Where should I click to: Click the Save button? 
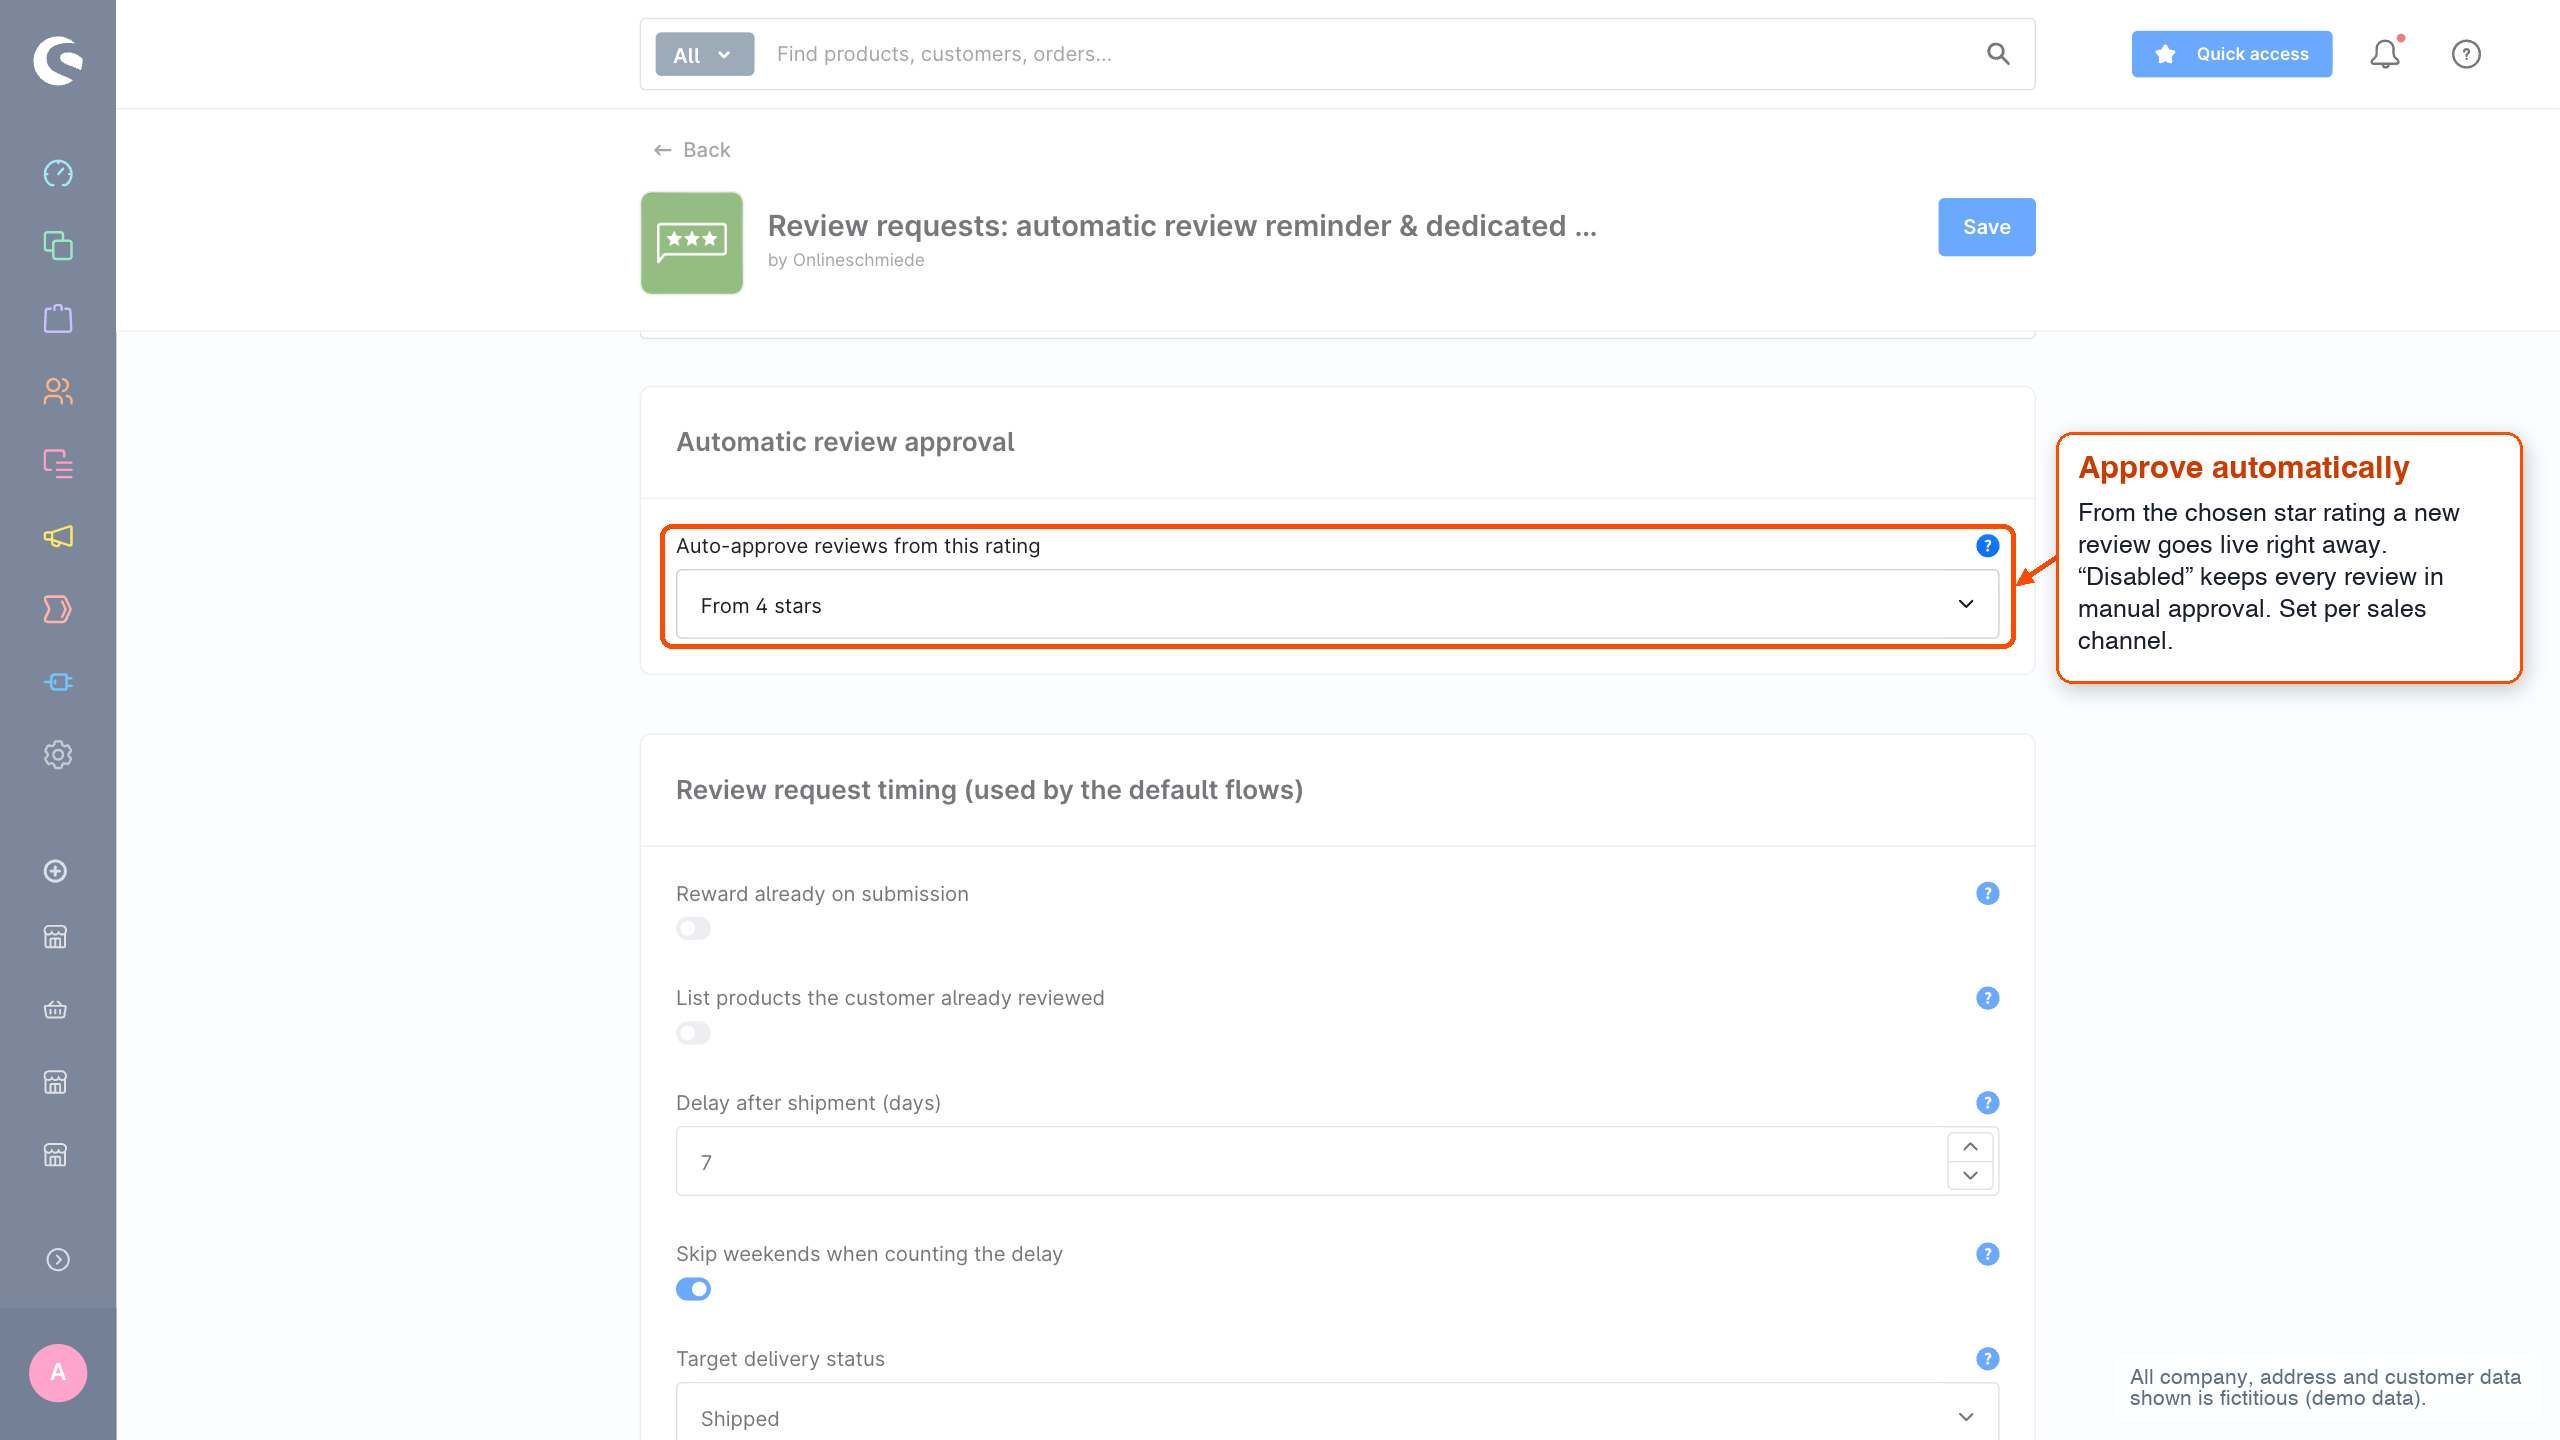pos(1986,227)
